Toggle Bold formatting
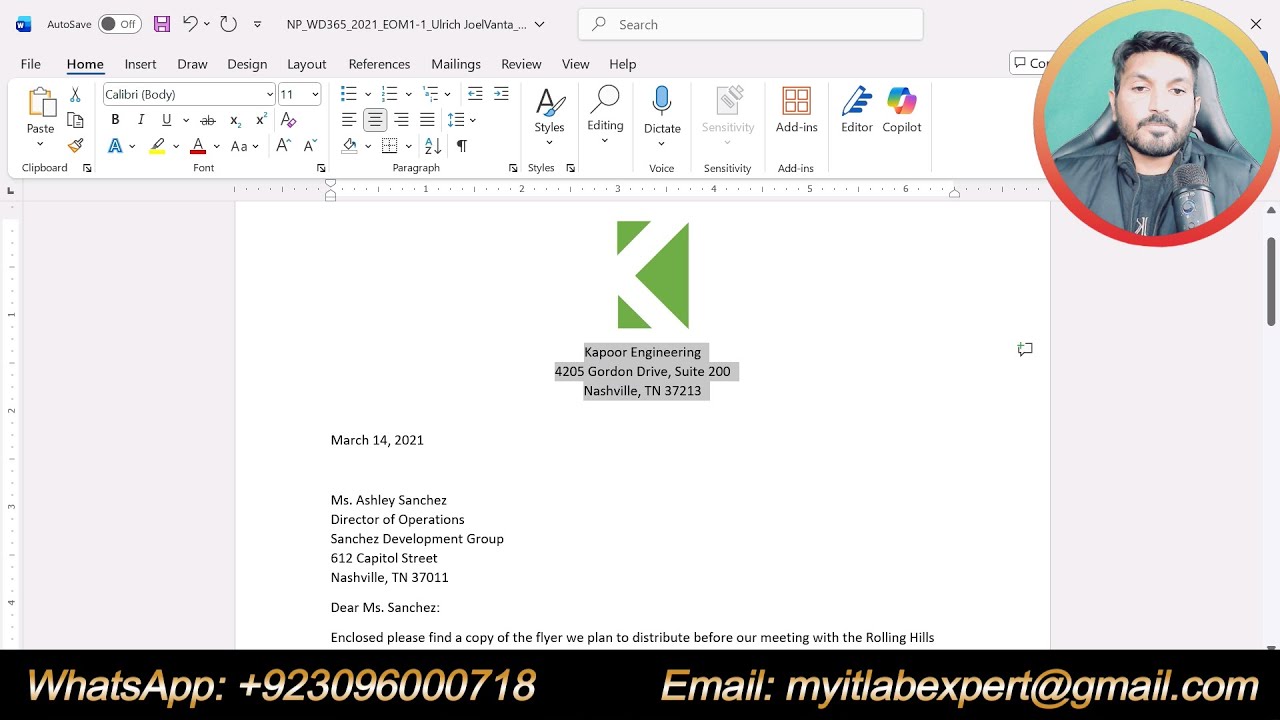 [x=115, y=120]
